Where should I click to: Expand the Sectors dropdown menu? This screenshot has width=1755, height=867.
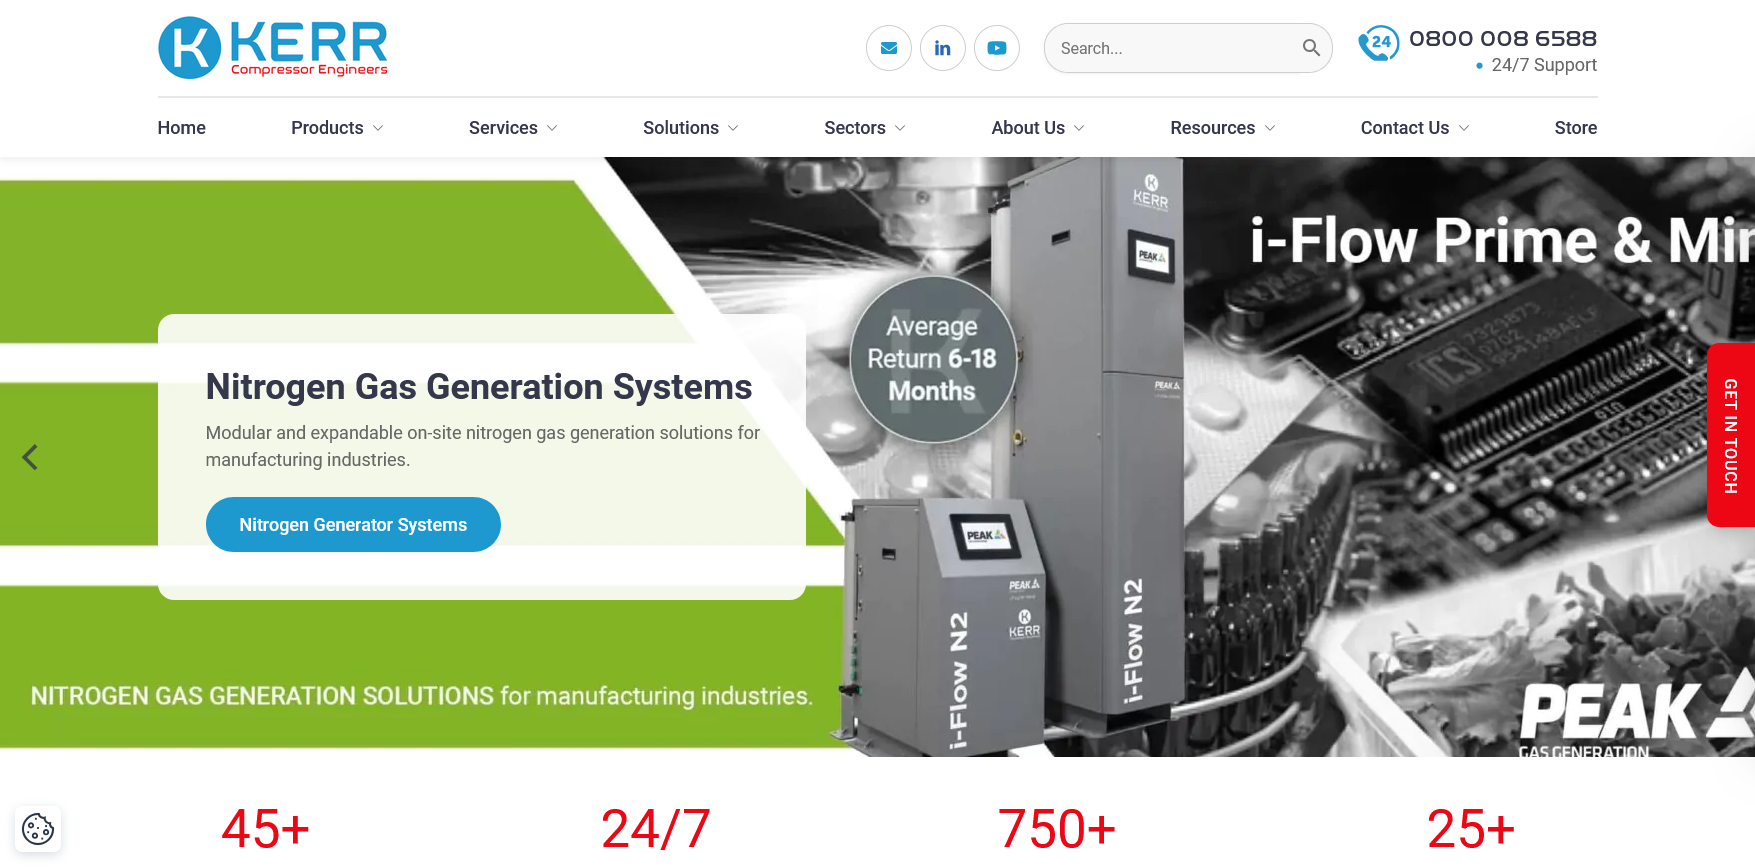click(x=864, y=128)
